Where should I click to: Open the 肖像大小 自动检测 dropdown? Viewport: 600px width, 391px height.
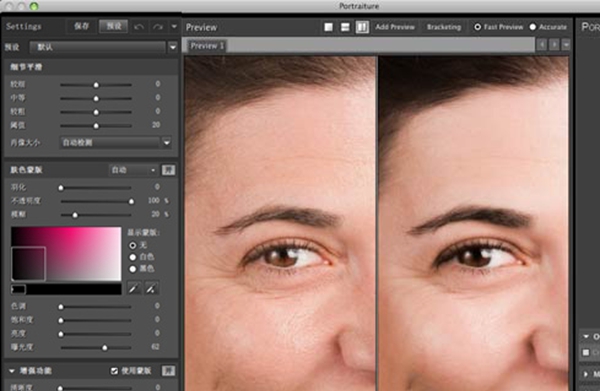116,143
